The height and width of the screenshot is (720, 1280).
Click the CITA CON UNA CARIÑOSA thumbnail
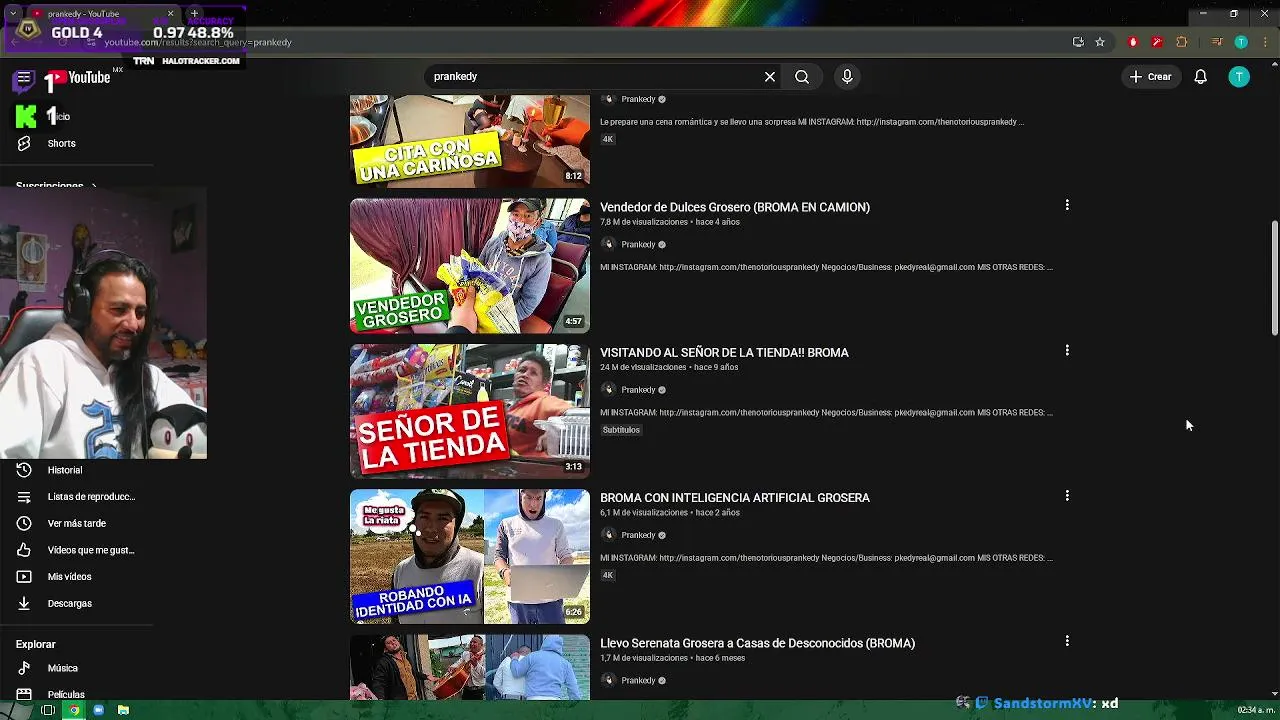click(x=470, y=141)
